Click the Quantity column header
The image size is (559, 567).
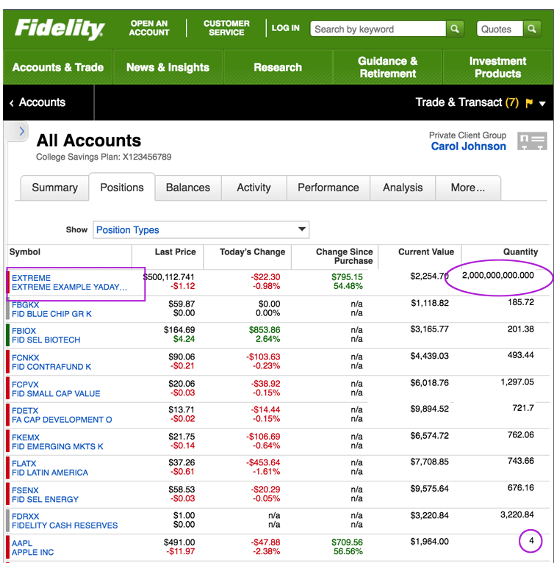[521, 252]
